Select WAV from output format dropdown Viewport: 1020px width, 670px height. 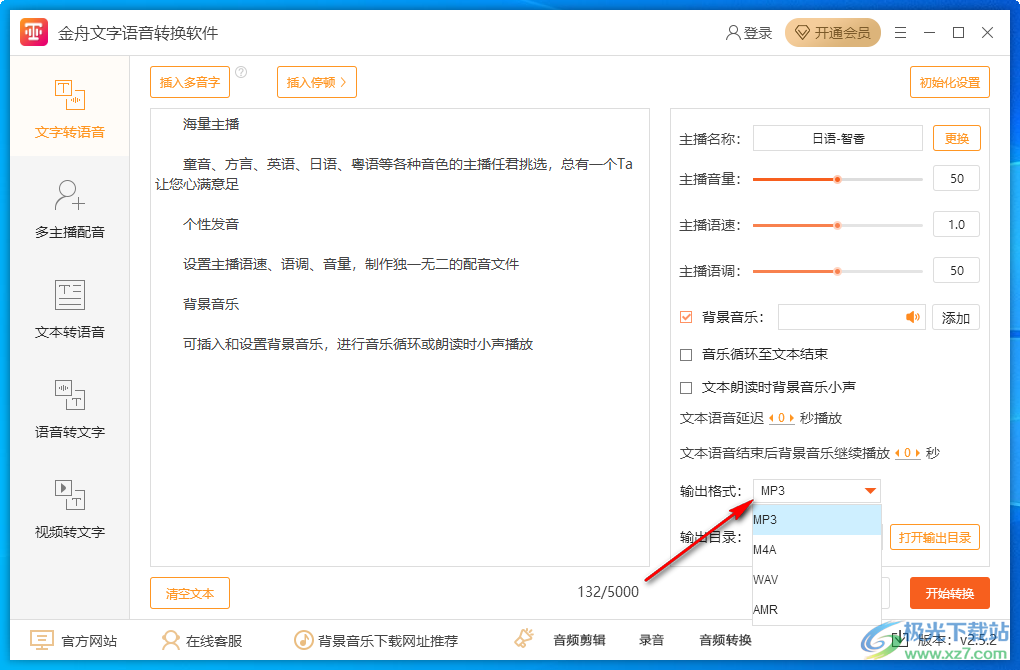point(766,579)
